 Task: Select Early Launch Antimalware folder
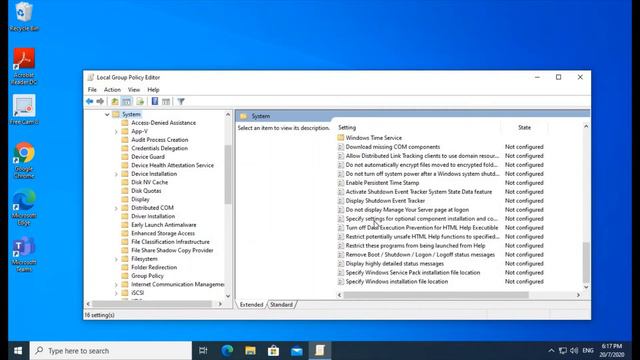[x=164, y=225]
